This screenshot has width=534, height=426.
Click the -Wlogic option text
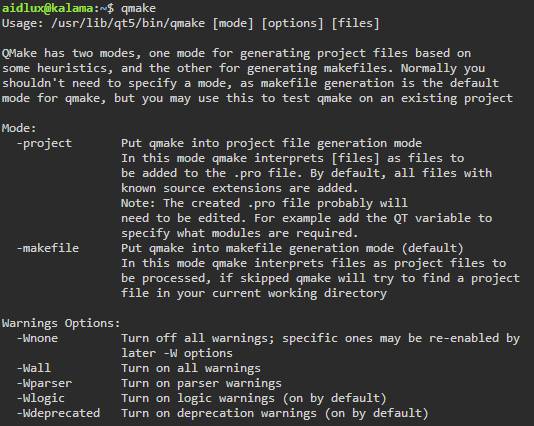coord(41,398)
